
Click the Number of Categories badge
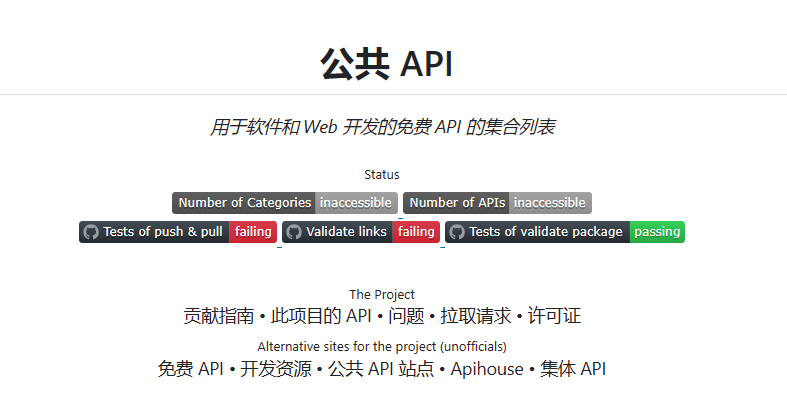(285, 203)
